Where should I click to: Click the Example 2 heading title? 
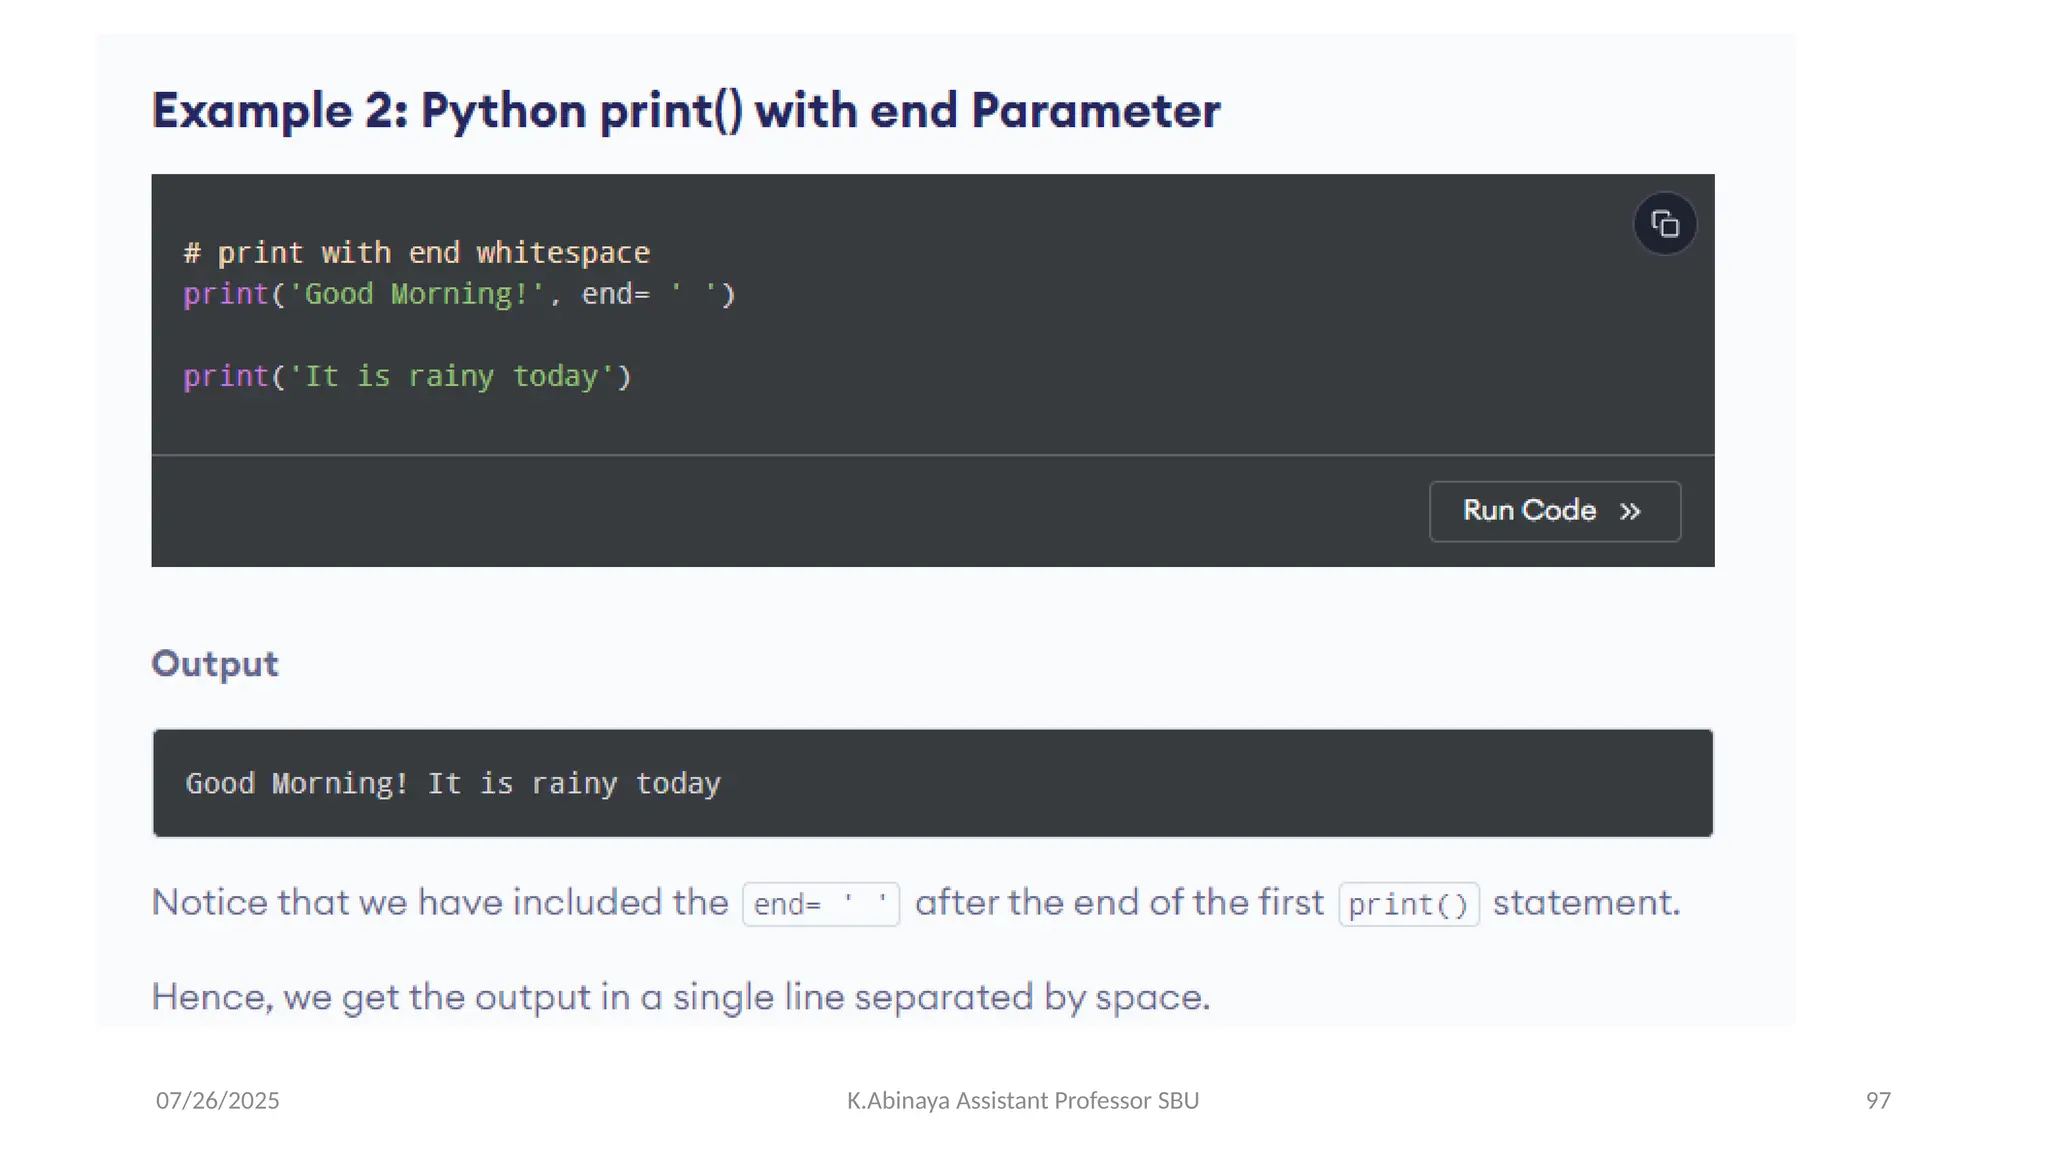[685, 110]
